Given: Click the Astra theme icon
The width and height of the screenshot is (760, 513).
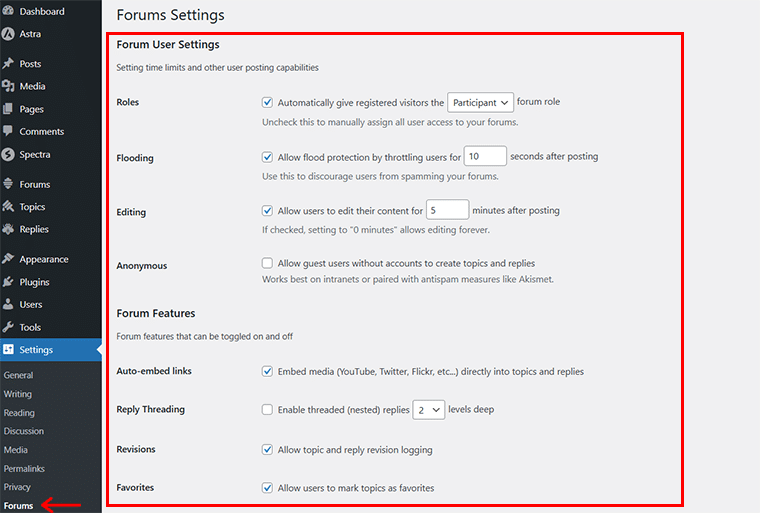Looking at the screenshot, I should [8, 34].
